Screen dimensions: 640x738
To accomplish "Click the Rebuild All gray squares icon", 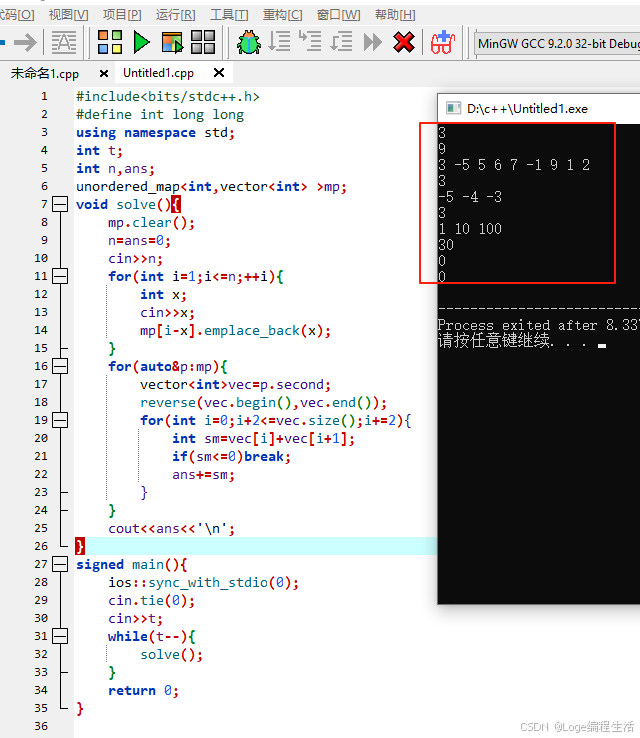I will [203, 42].
